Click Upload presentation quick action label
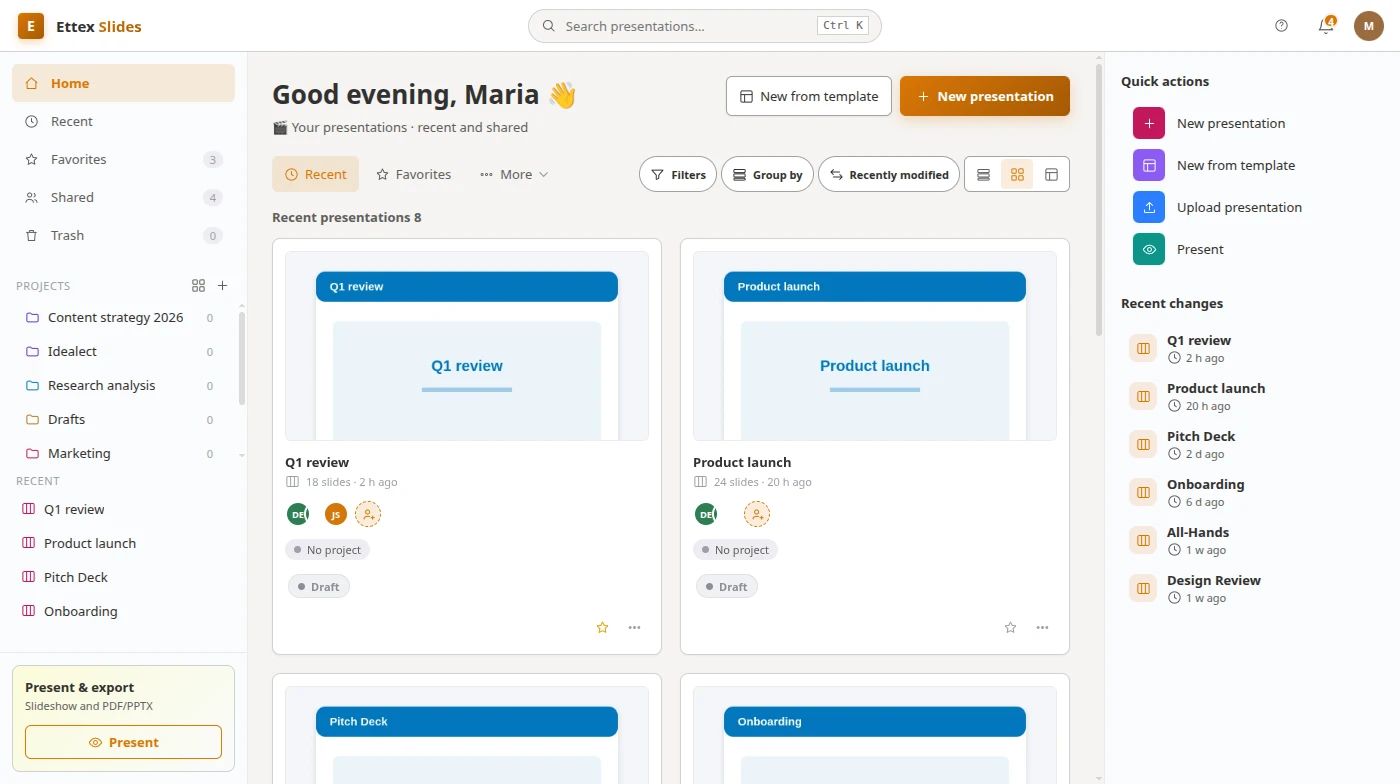 [1239, 207]
